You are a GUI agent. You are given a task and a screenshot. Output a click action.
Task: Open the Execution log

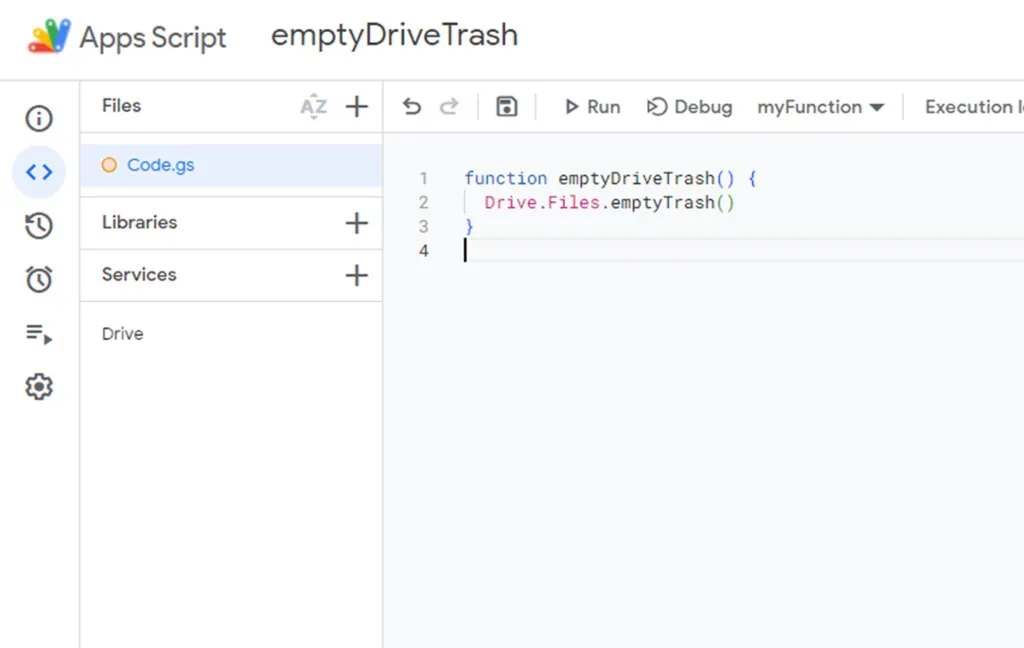974,106
